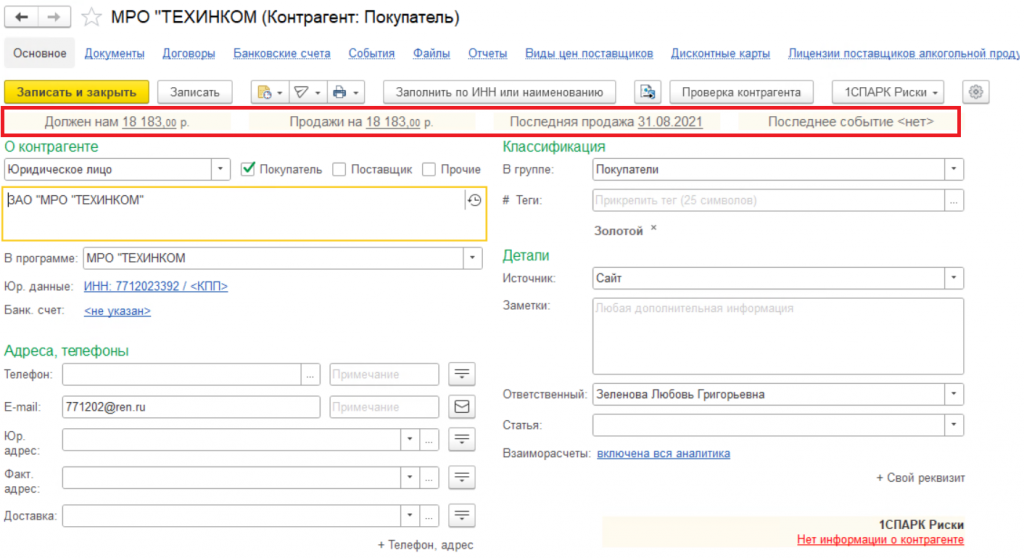This screenshot has height=558, width=1024.
Task: Focus the Телефон Примечание field
Action: tap(384, 374)
